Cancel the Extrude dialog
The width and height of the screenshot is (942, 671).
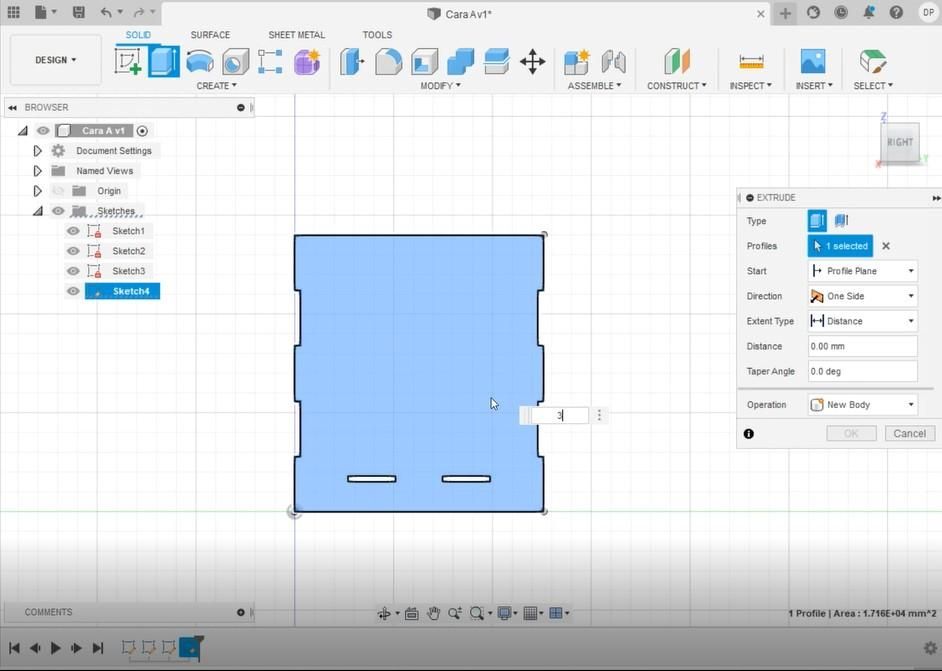(x=909, y=433)
